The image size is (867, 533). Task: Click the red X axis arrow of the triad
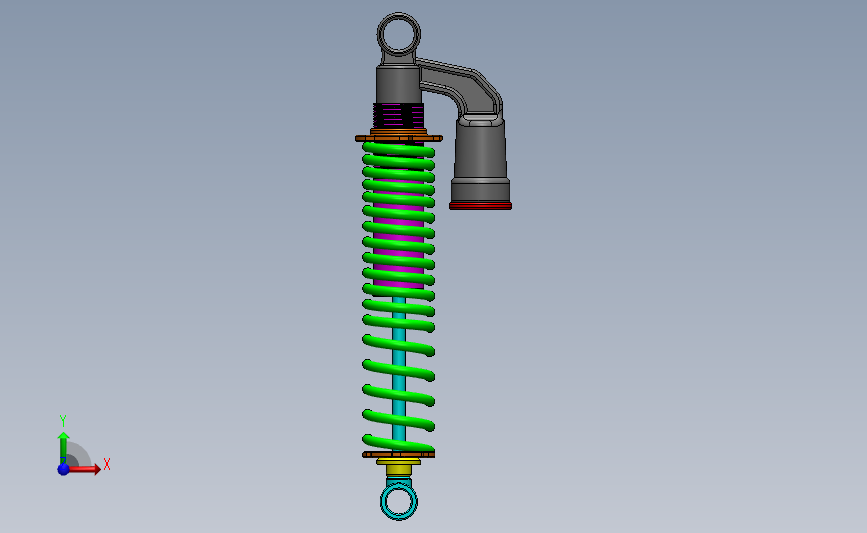[85, 469]
